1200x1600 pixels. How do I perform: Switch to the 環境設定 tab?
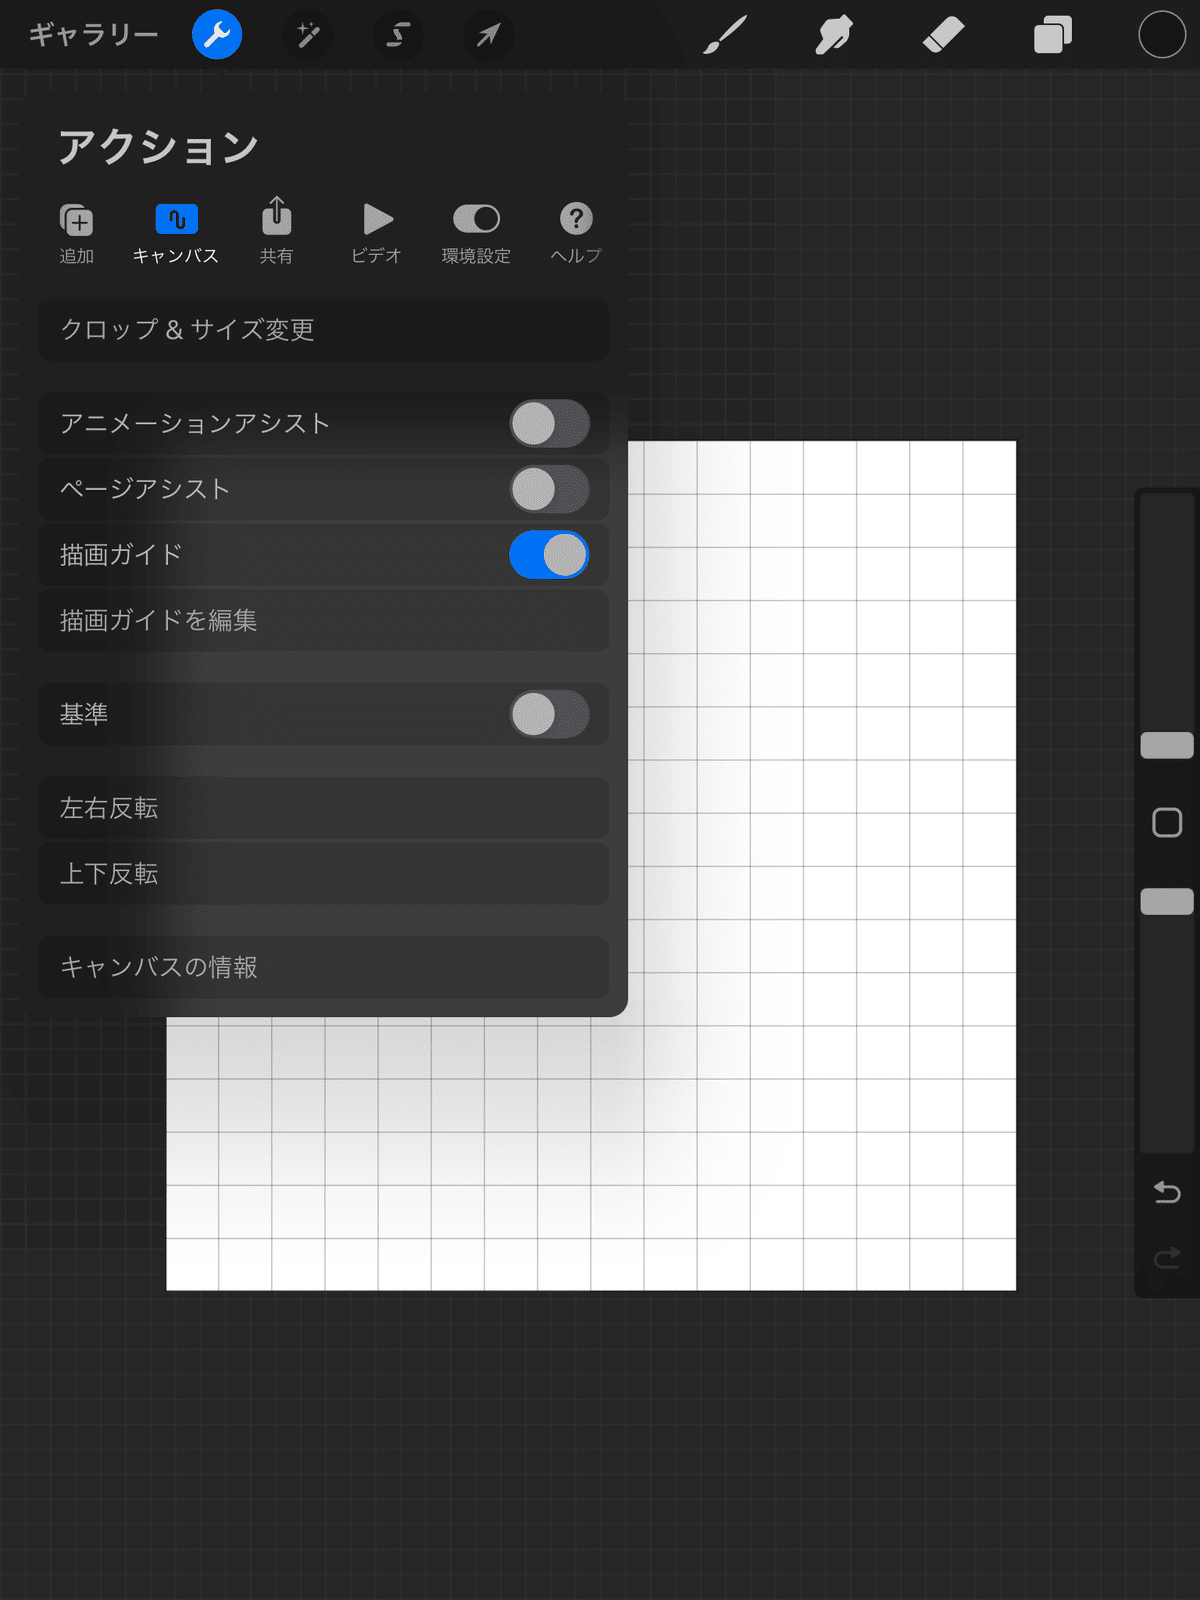[476, 234]
